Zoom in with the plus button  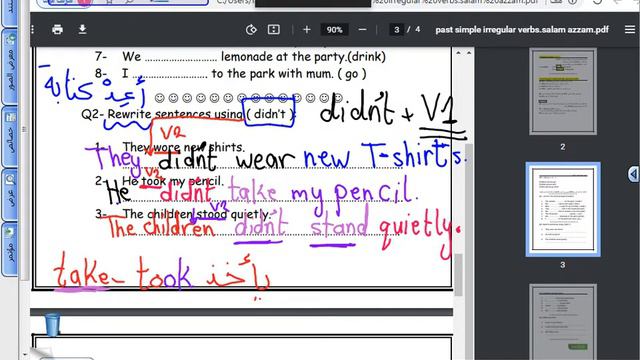pyautogui.click(x=307, y=29)
